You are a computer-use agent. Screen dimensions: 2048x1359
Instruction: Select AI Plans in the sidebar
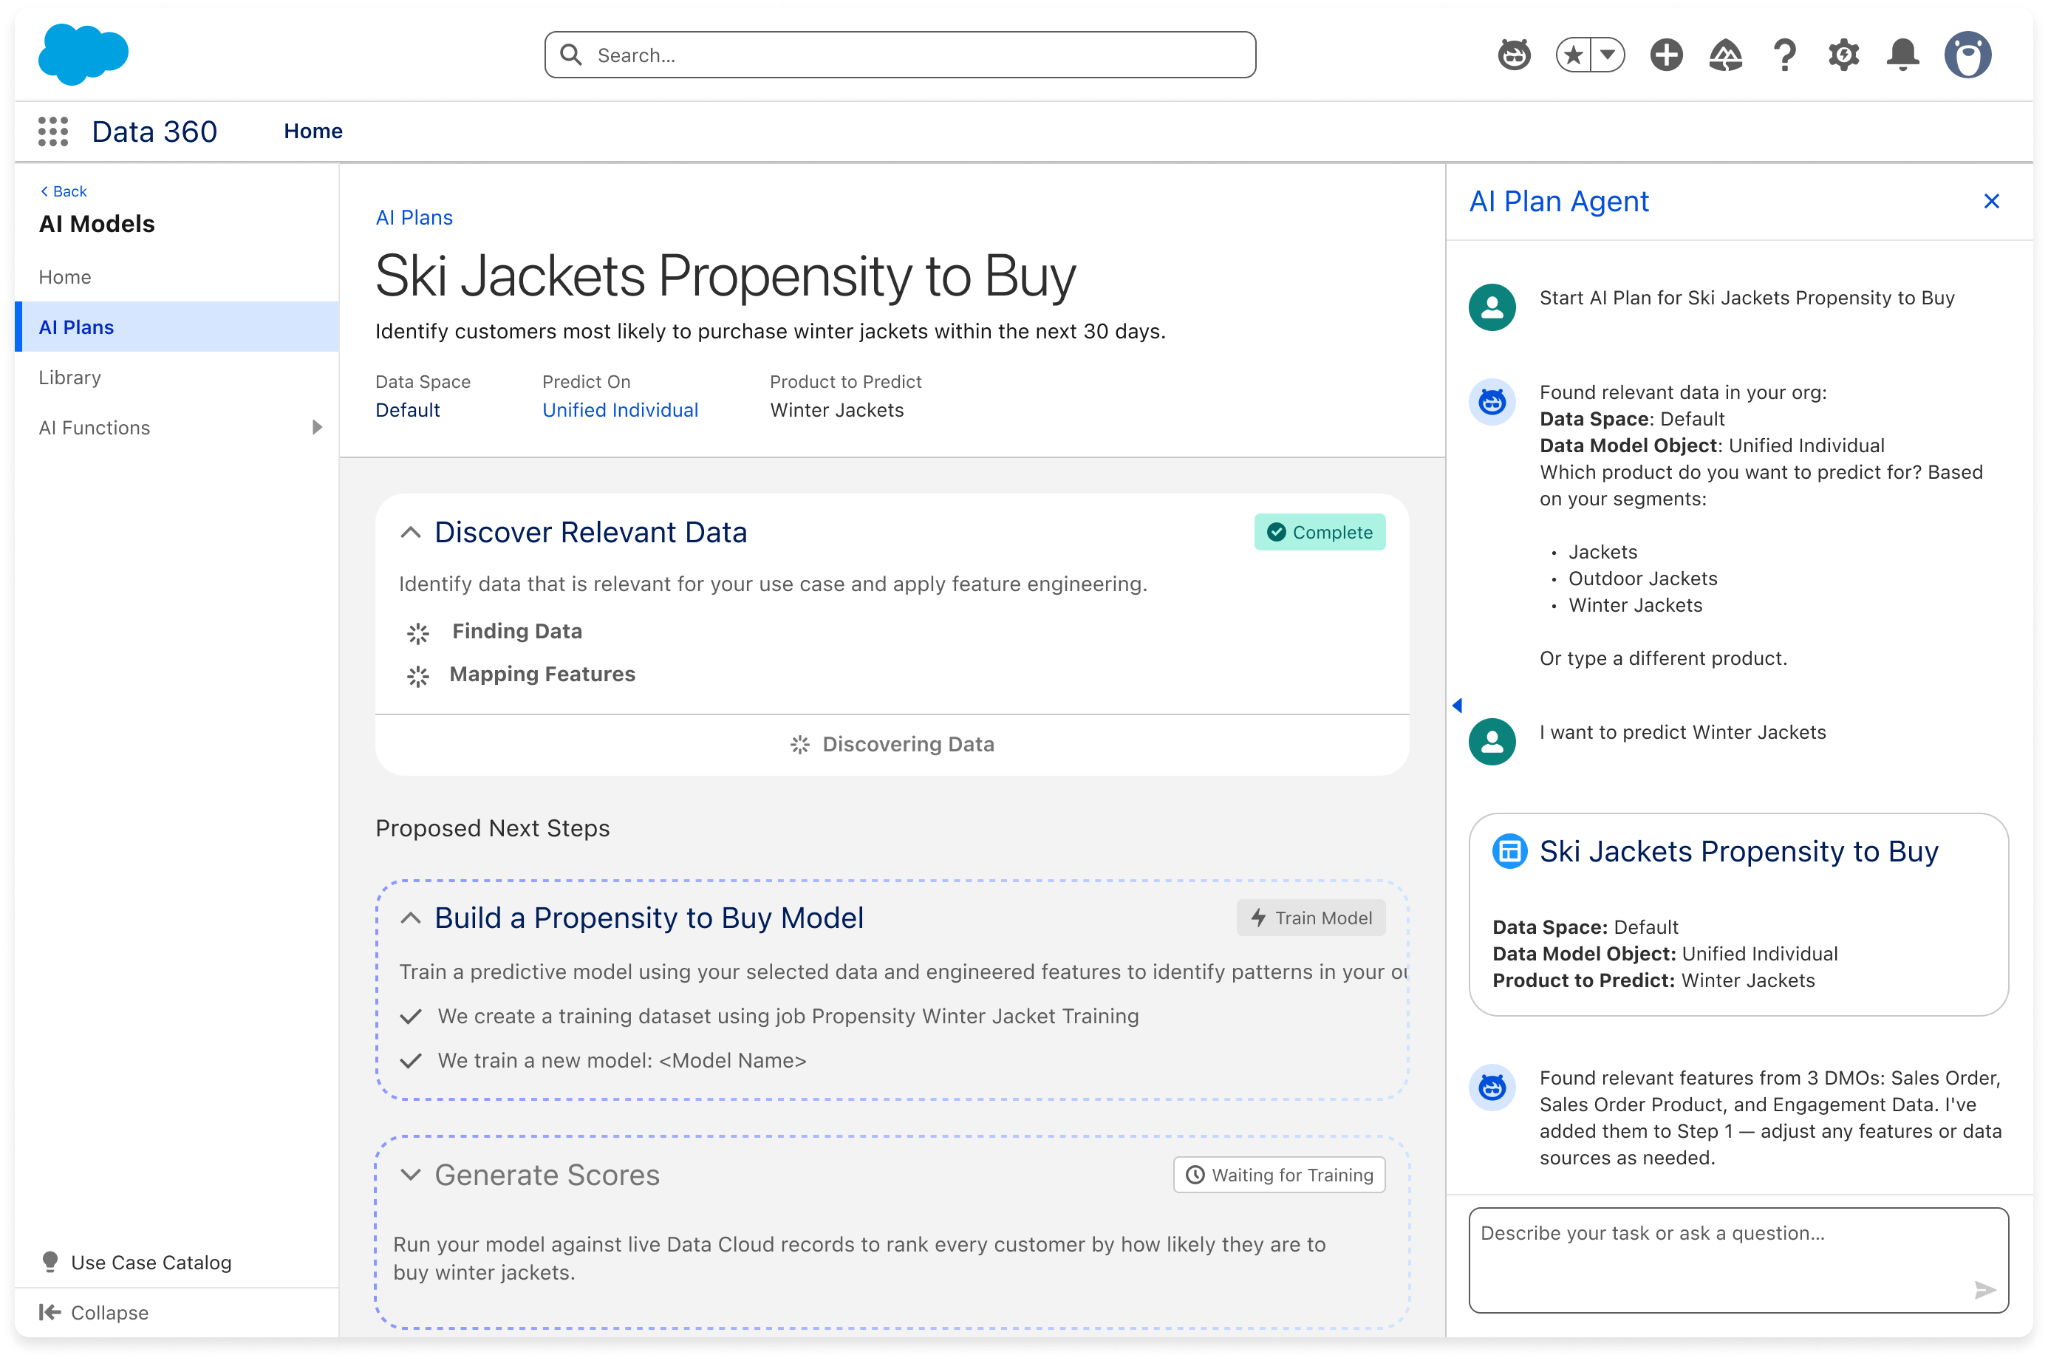click(177, 327)
